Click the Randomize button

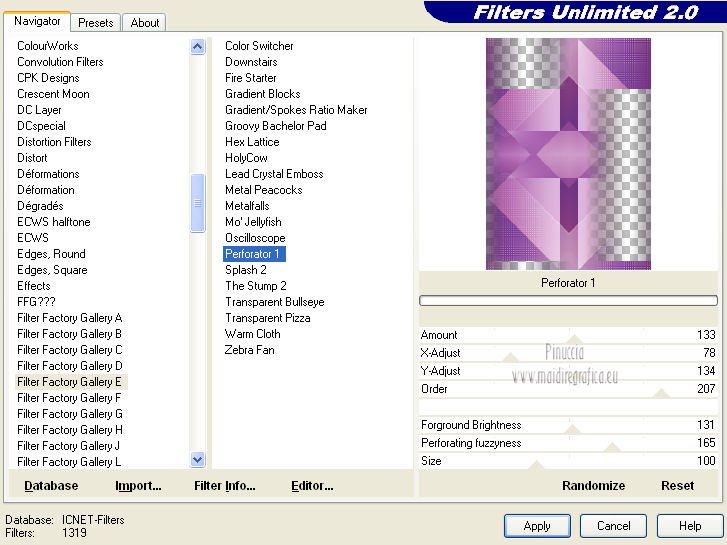tap(593, 486)
